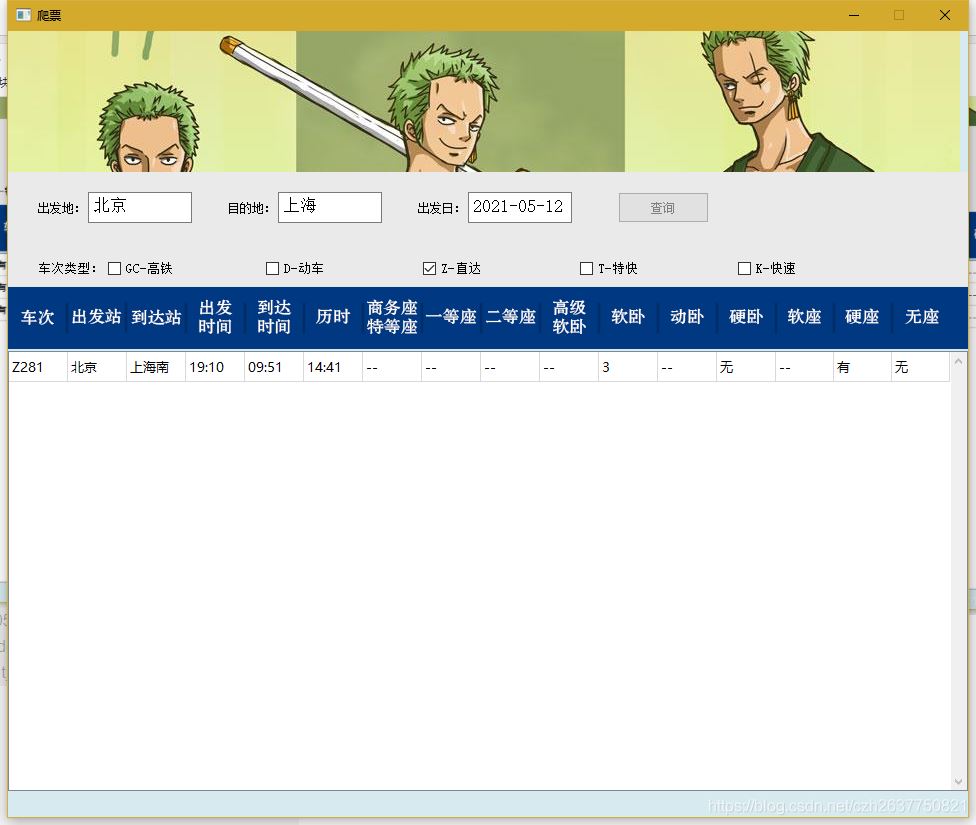Enable the T-特快 checkbox
The image size is (976, 825).
click(585, 268)
